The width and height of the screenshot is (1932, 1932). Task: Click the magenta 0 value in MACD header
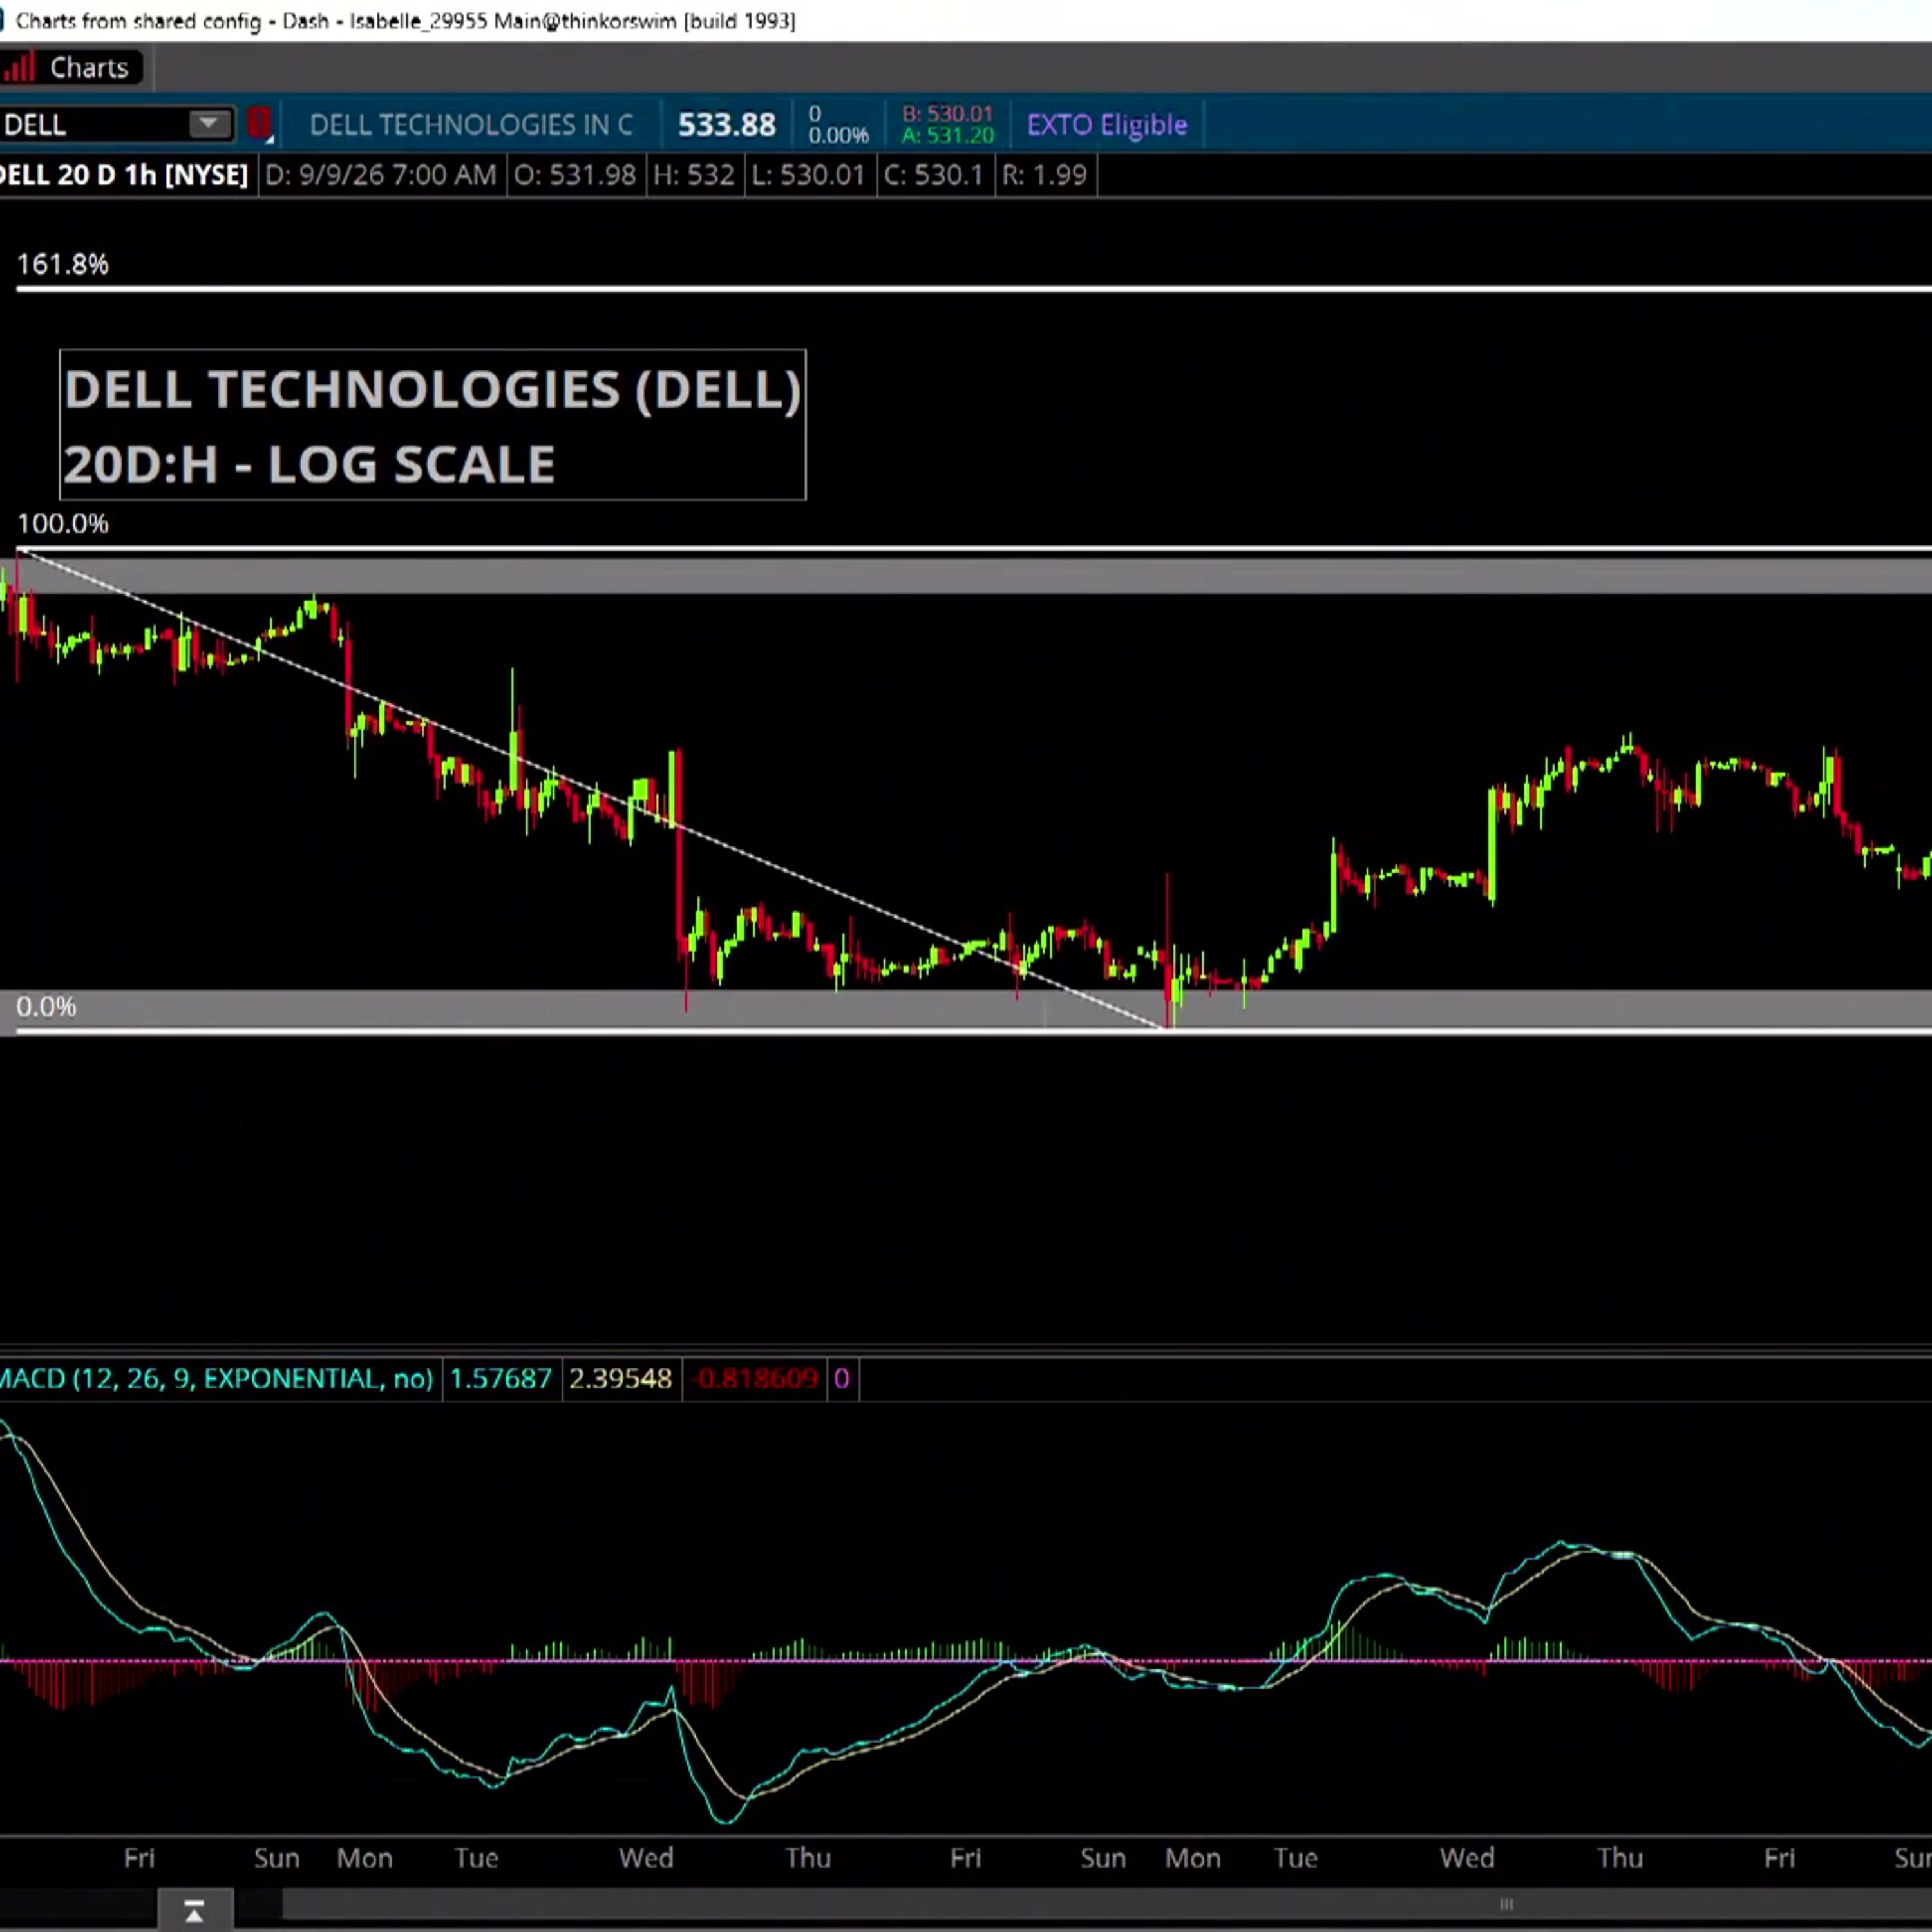pyautogui.click(x=841, y=1379)
